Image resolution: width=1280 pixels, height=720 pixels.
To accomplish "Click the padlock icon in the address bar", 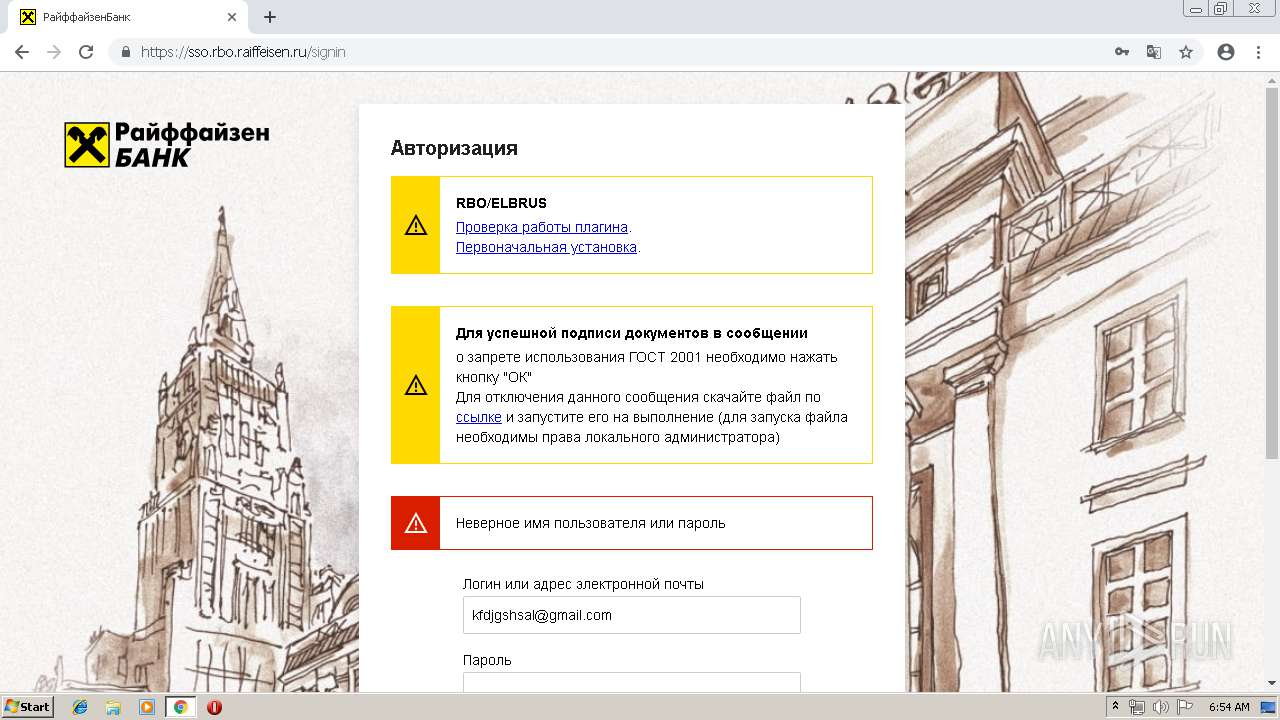I will [x=126, y=52].
